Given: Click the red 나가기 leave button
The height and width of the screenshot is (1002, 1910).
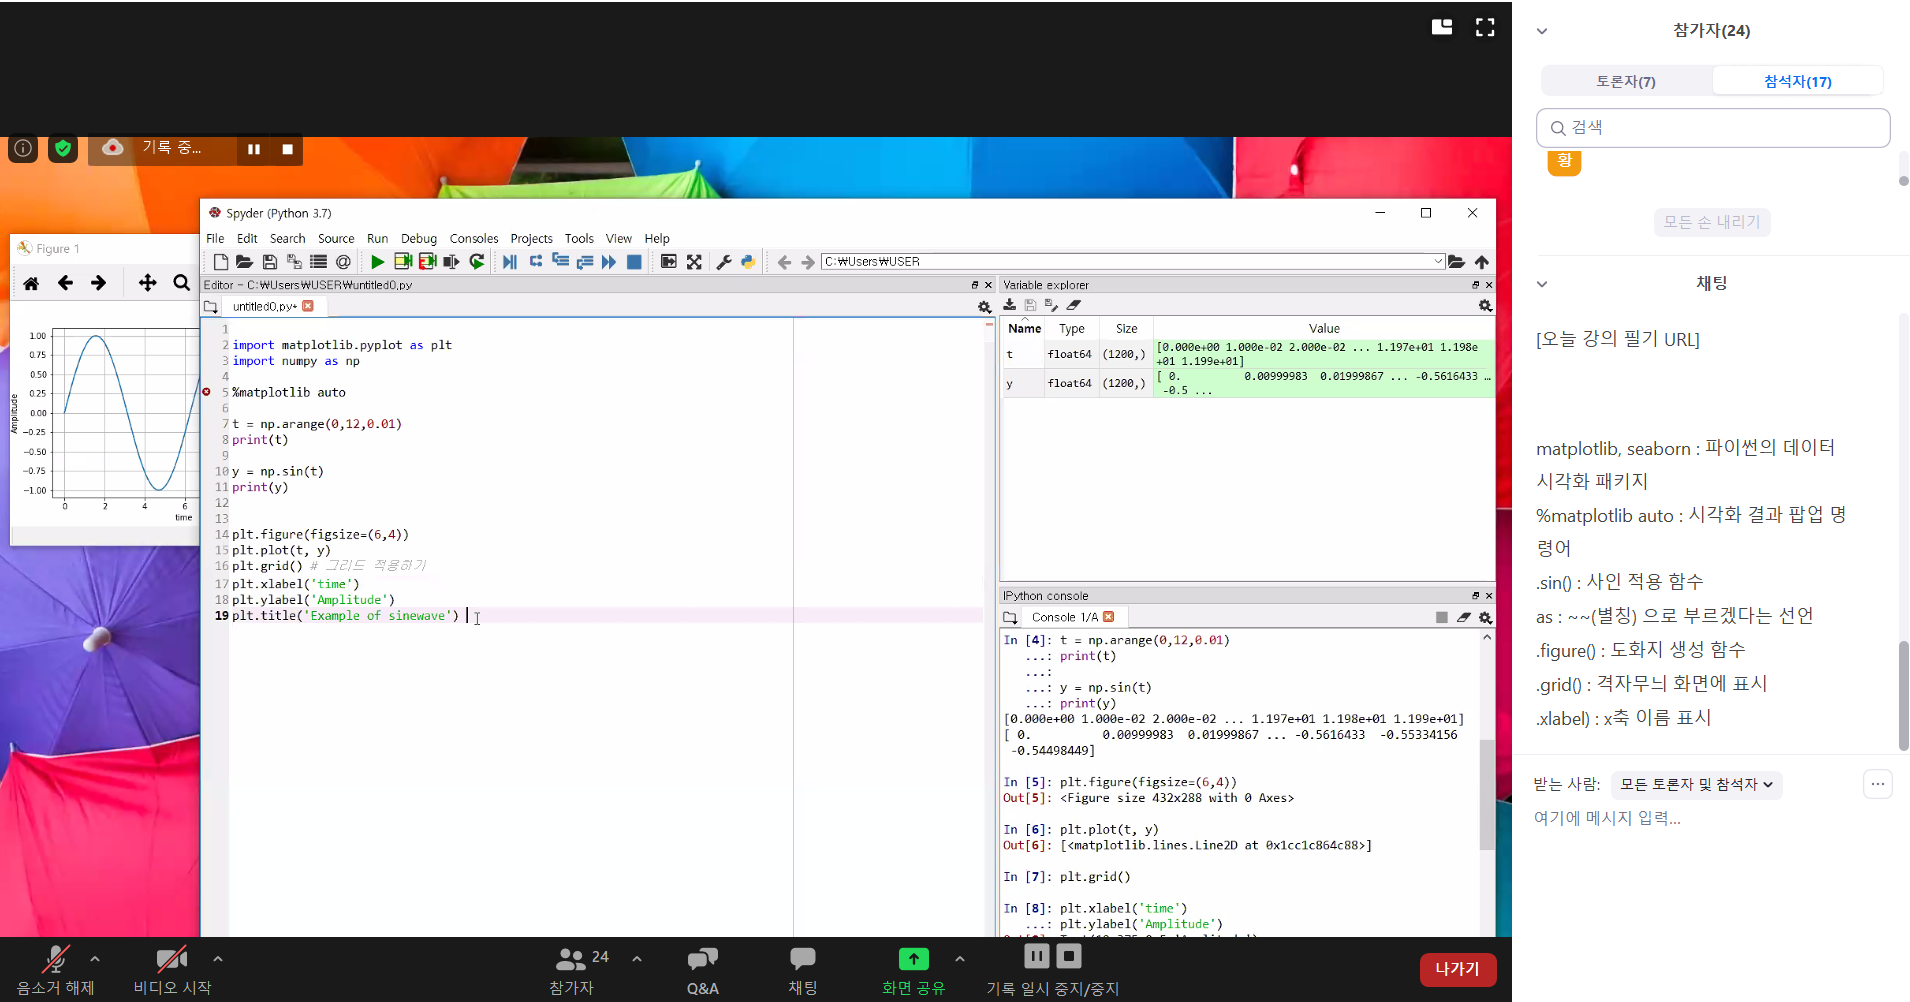Looking at the screenshot, I should coord(1457,969).
